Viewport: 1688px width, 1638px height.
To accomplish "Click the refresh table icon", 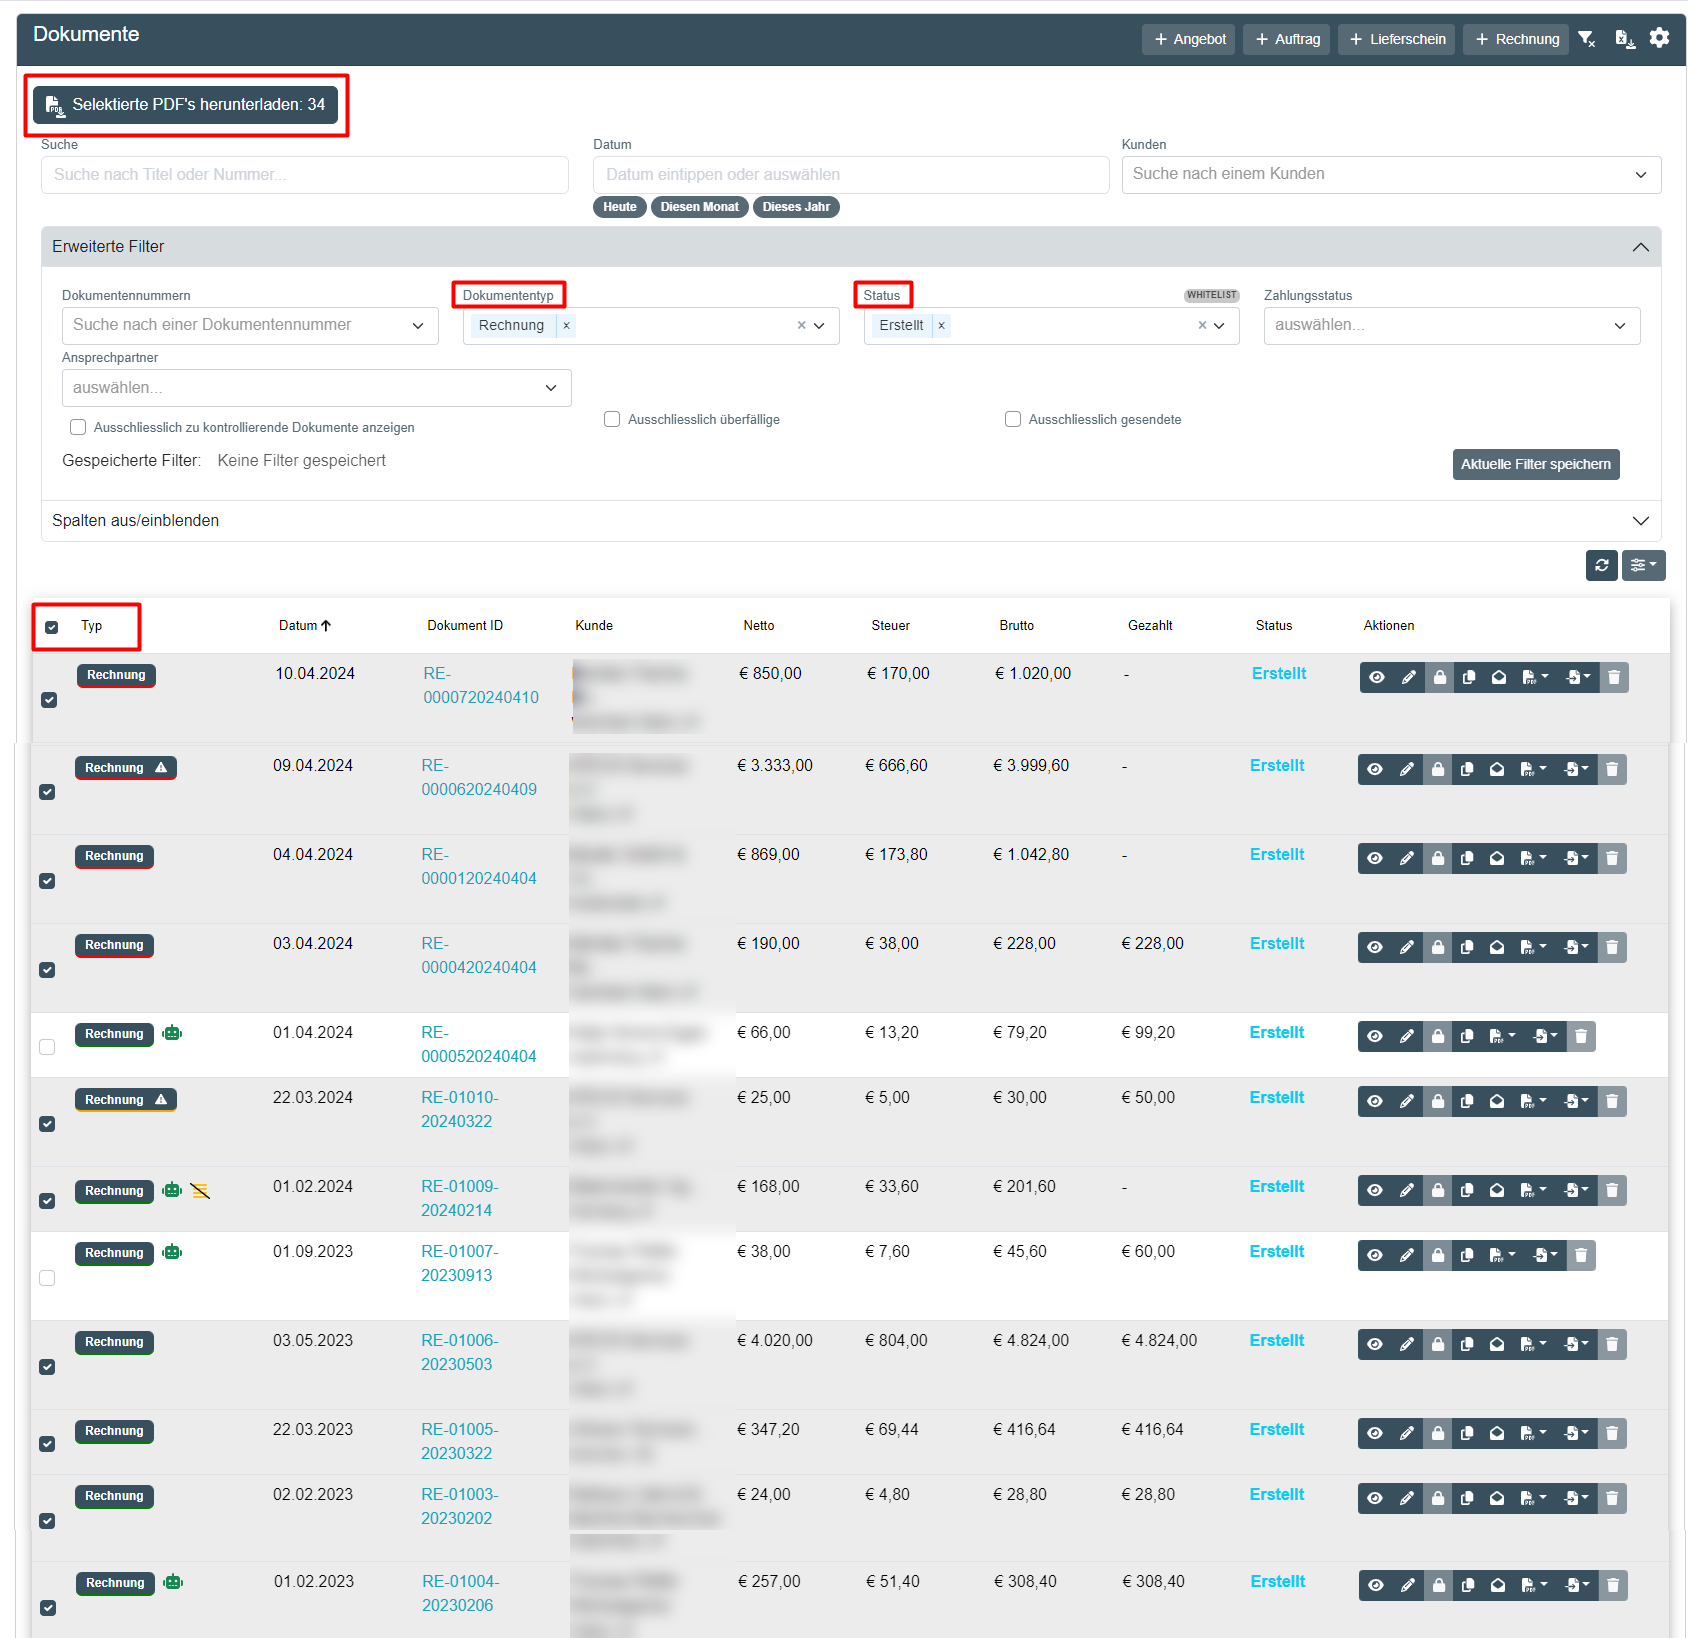I will pyautogui.click(x=1601, y=565).
